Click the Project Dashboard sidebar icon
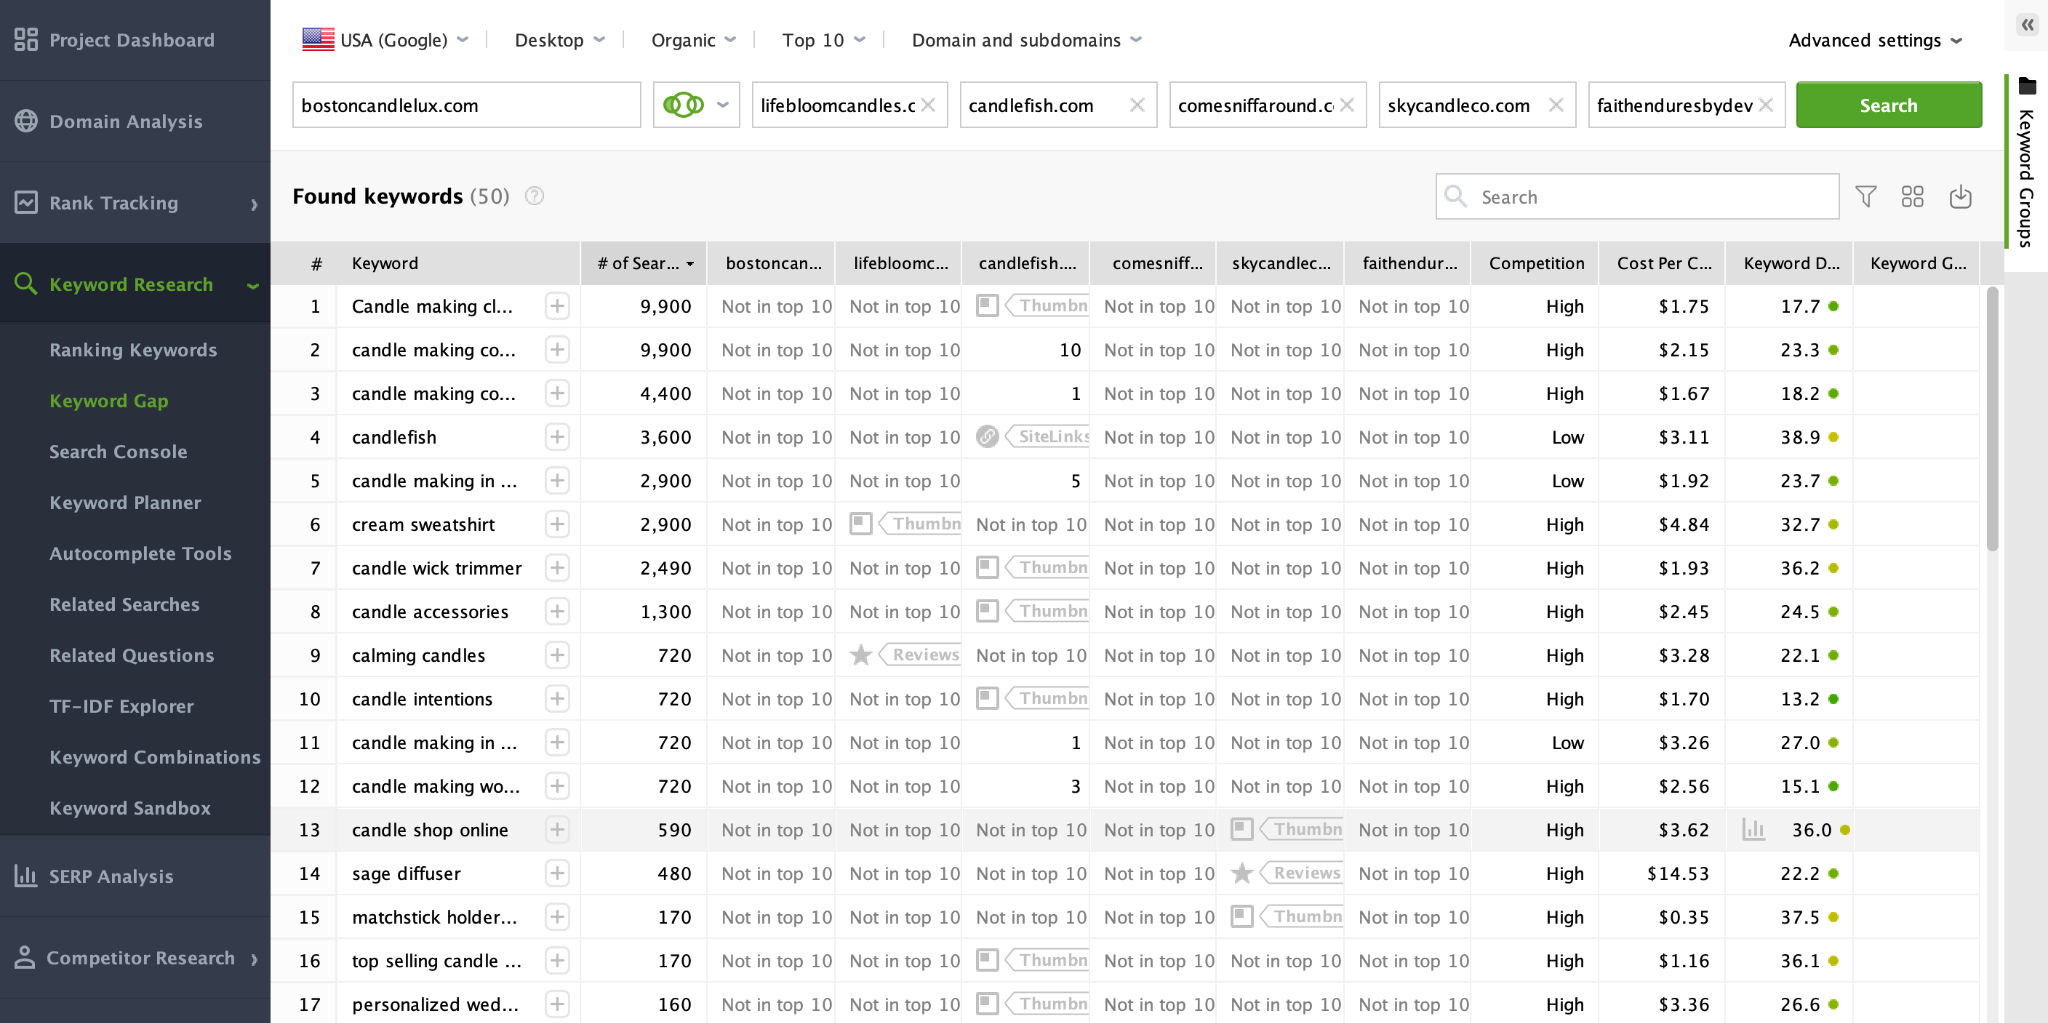This screenshot has height=1023, width=2048. point(26,39)
